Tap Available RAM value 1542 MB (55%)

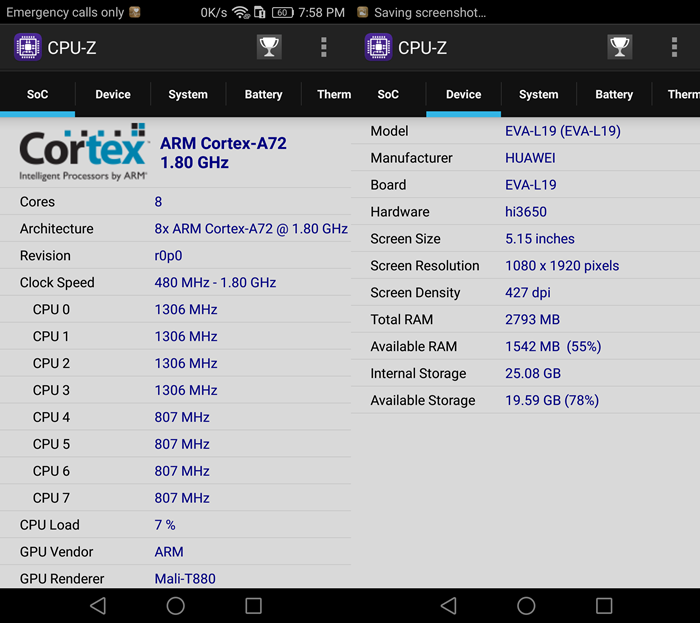click(x=553, y=346)
